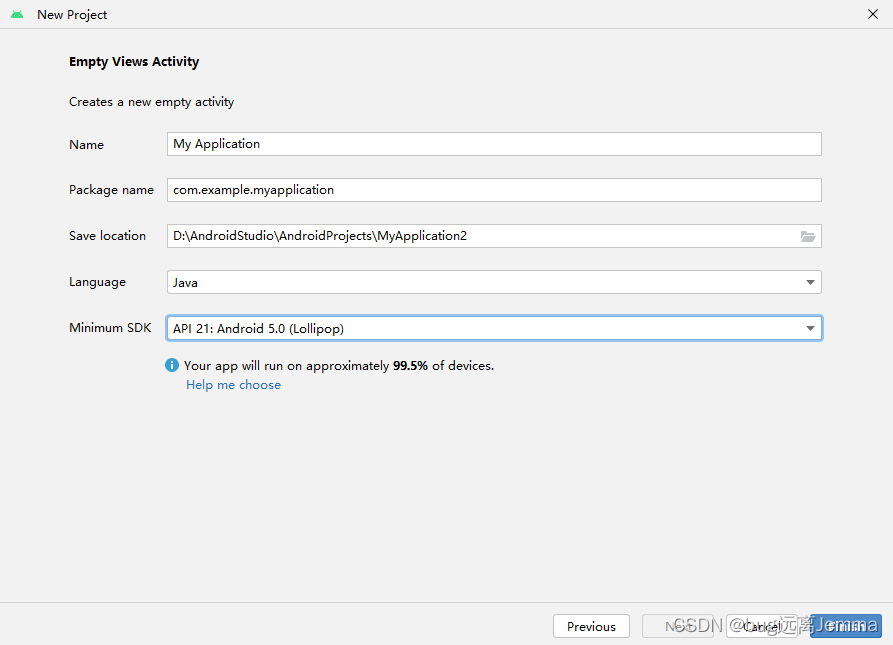Focus the Package name field

[494, 190]
